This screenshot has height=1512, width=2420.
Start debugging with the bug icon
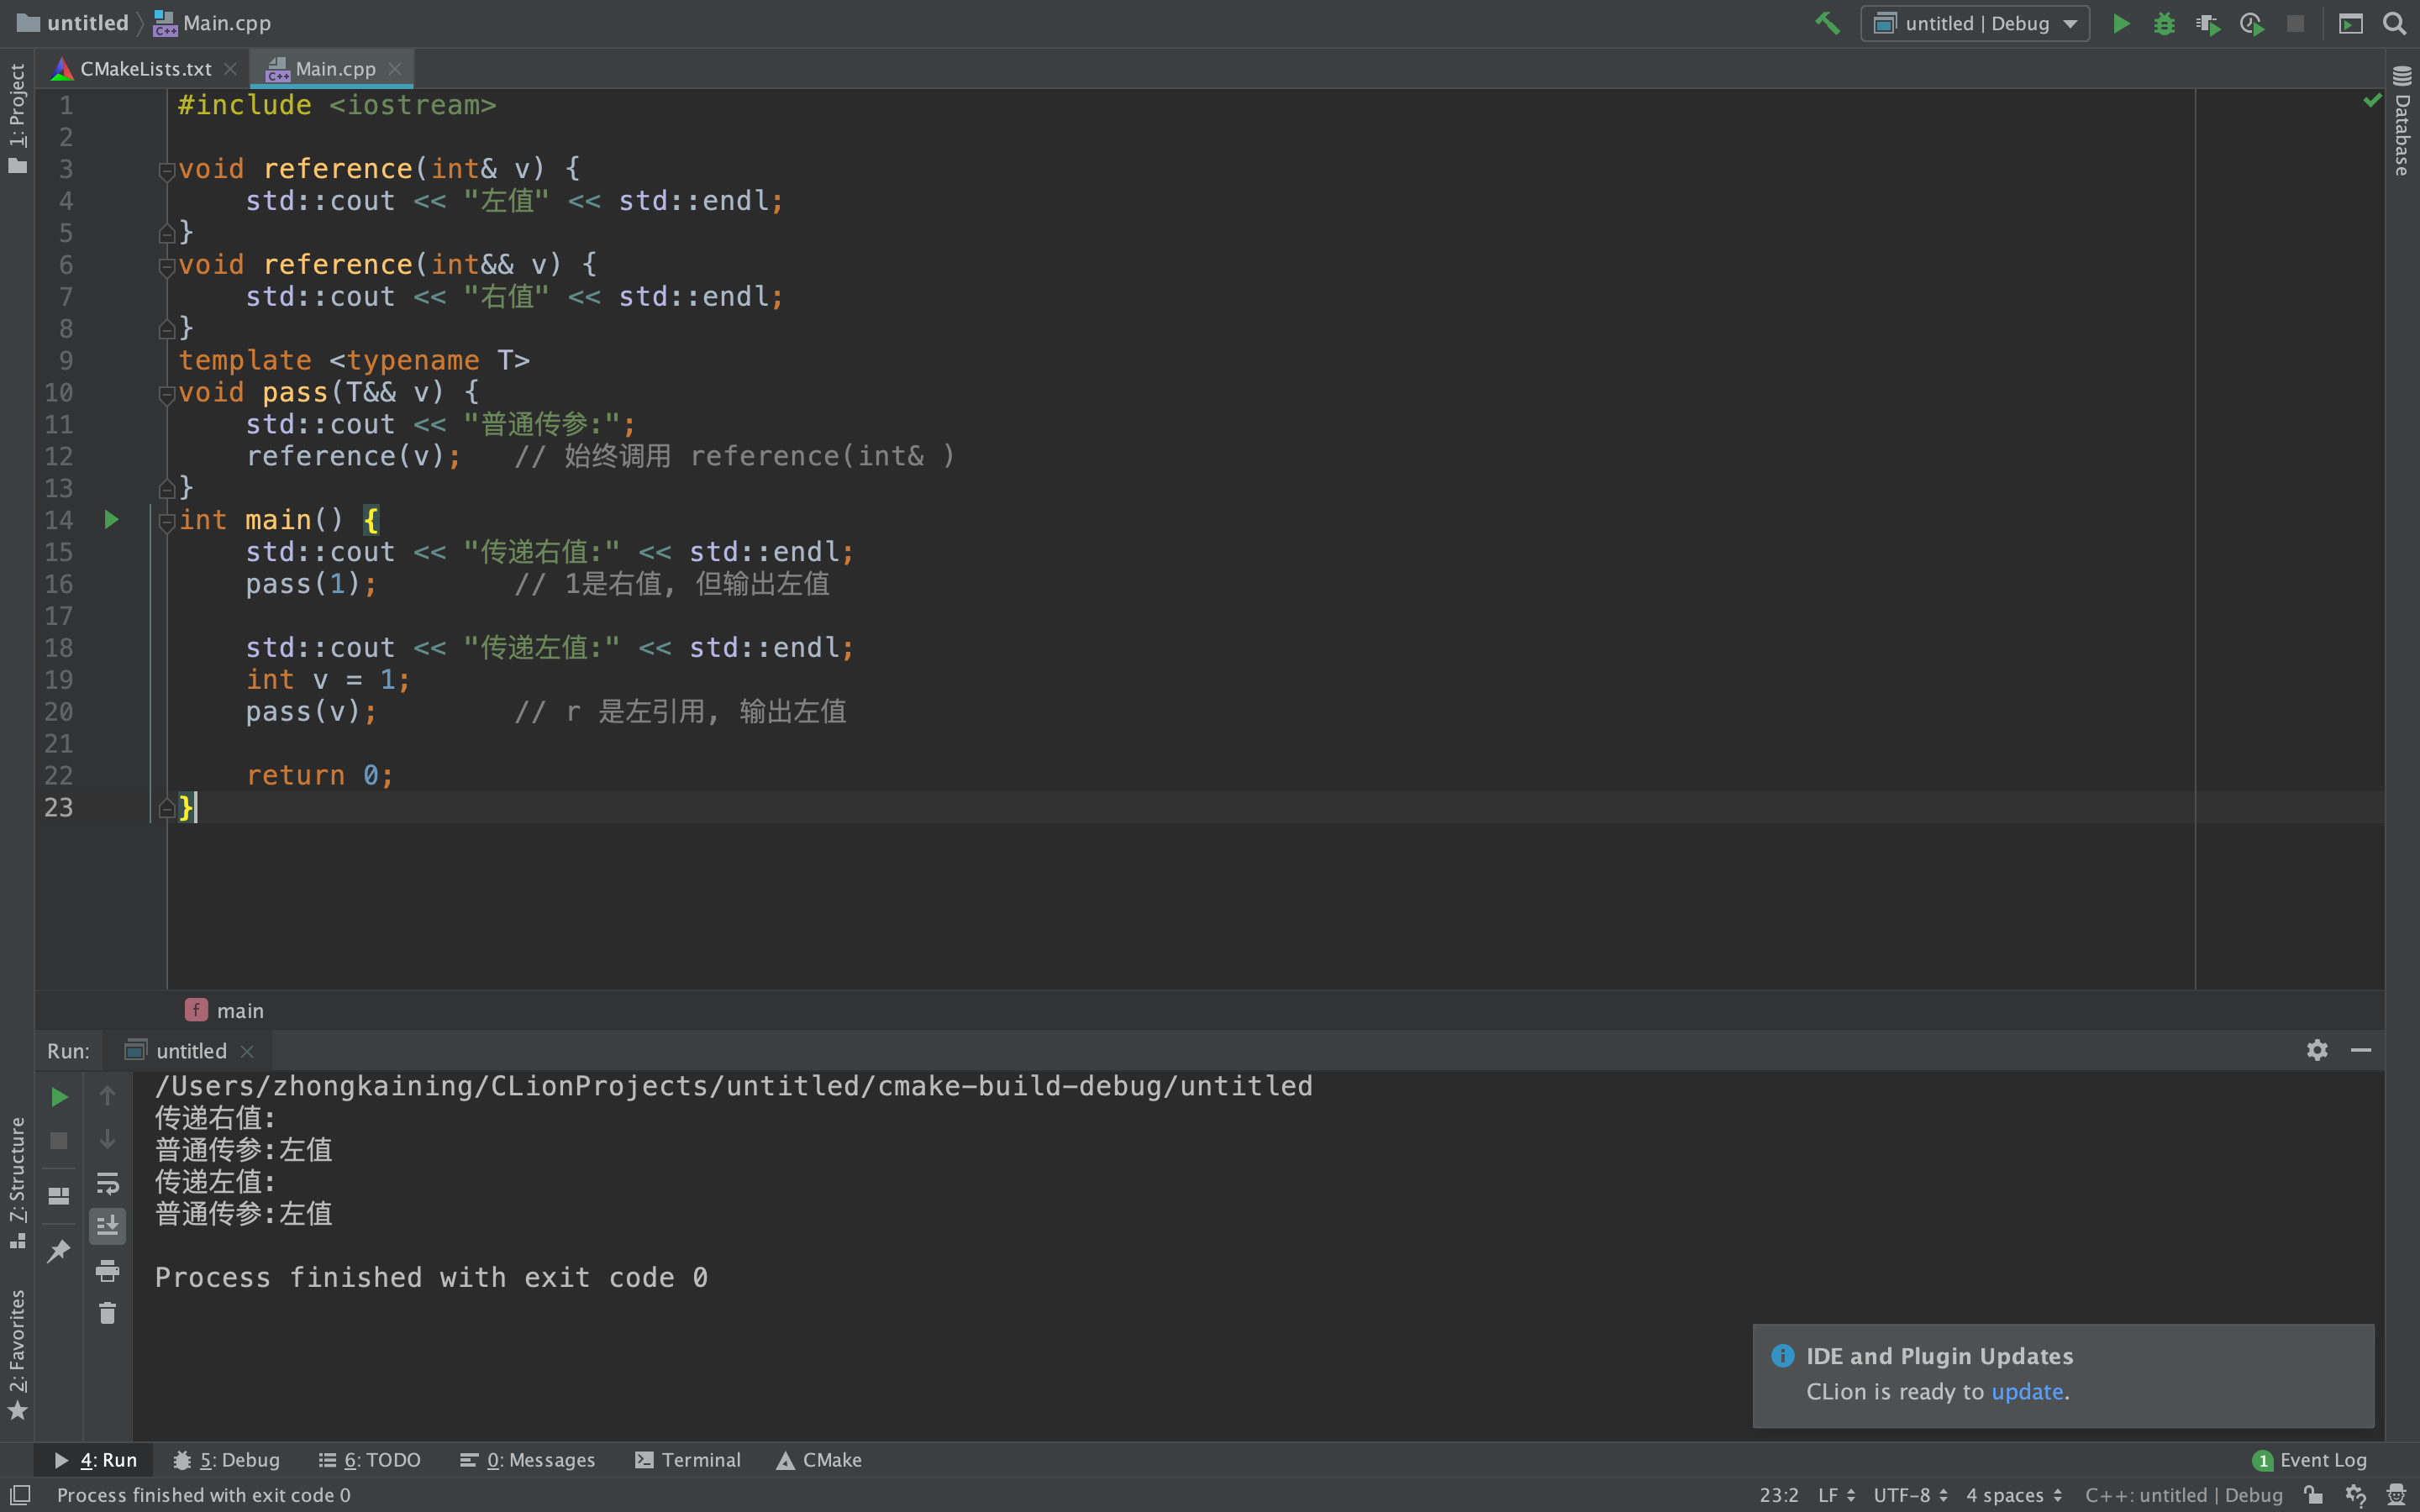(x=2164, y=23)
